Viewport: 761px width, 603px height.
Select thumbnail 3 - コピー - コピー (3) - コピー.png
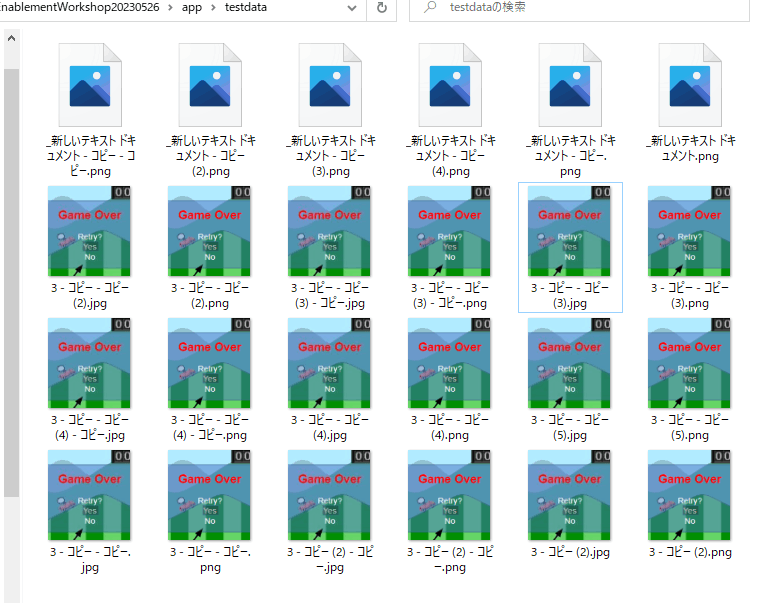[x=449, y=231]
